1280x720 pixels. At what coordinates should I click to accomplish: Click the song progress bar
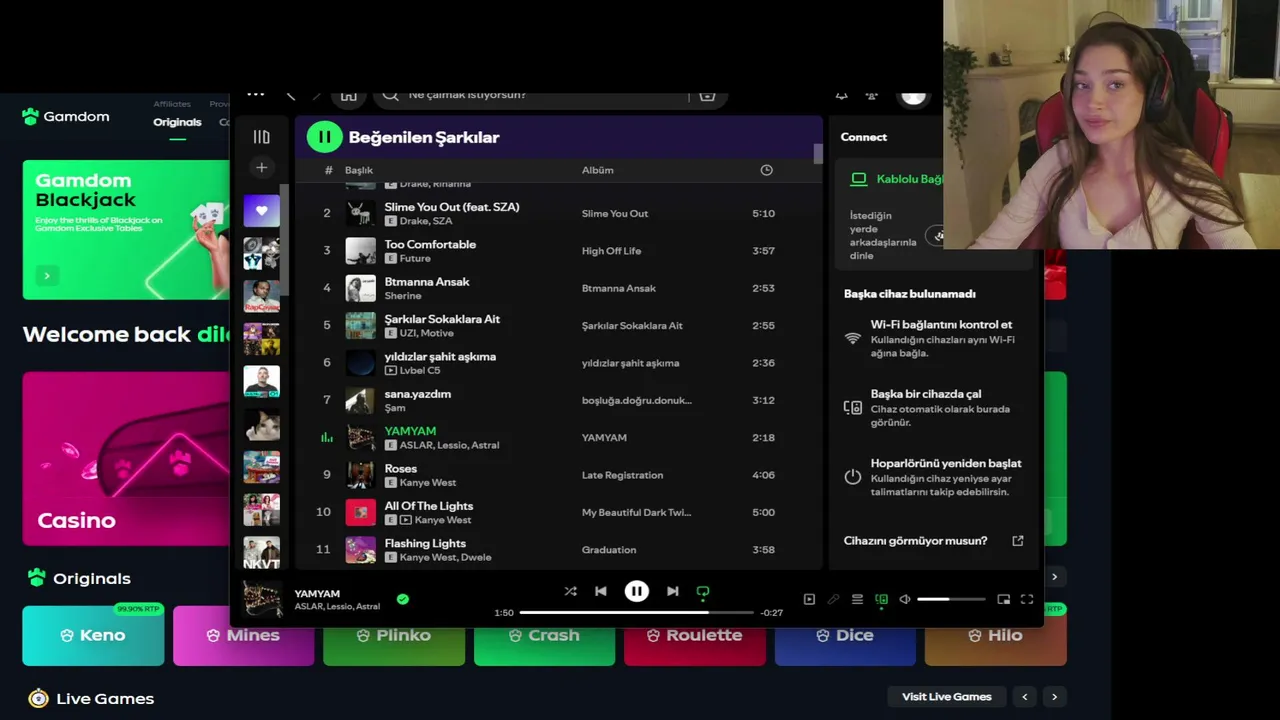point(636,612)
